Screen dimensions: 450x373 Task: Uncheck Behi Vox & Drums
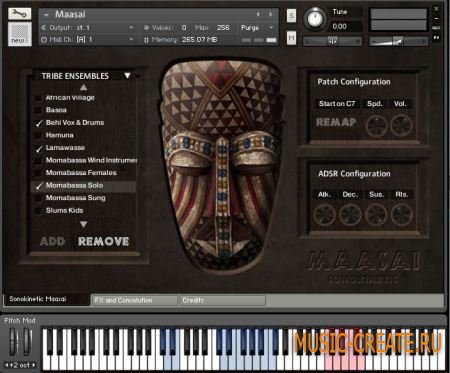pyautogui.click(x=39, y=123)
